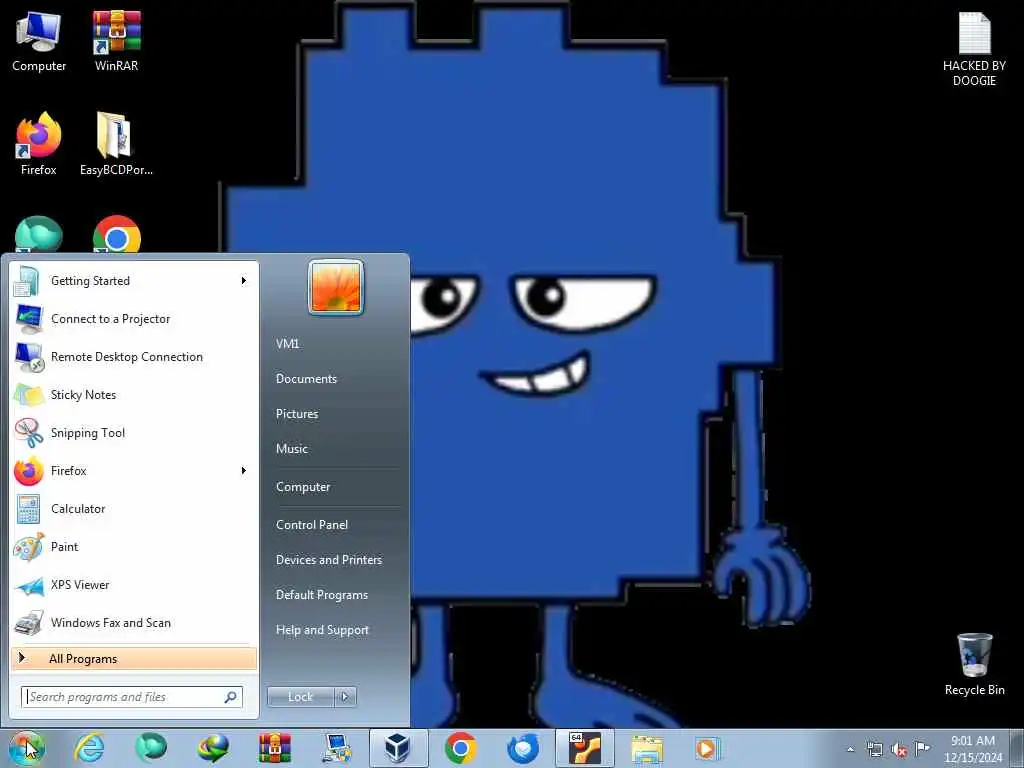Launch Paint from Start menu
This screenshot has width=1024, height=768.
click(134, 547)
